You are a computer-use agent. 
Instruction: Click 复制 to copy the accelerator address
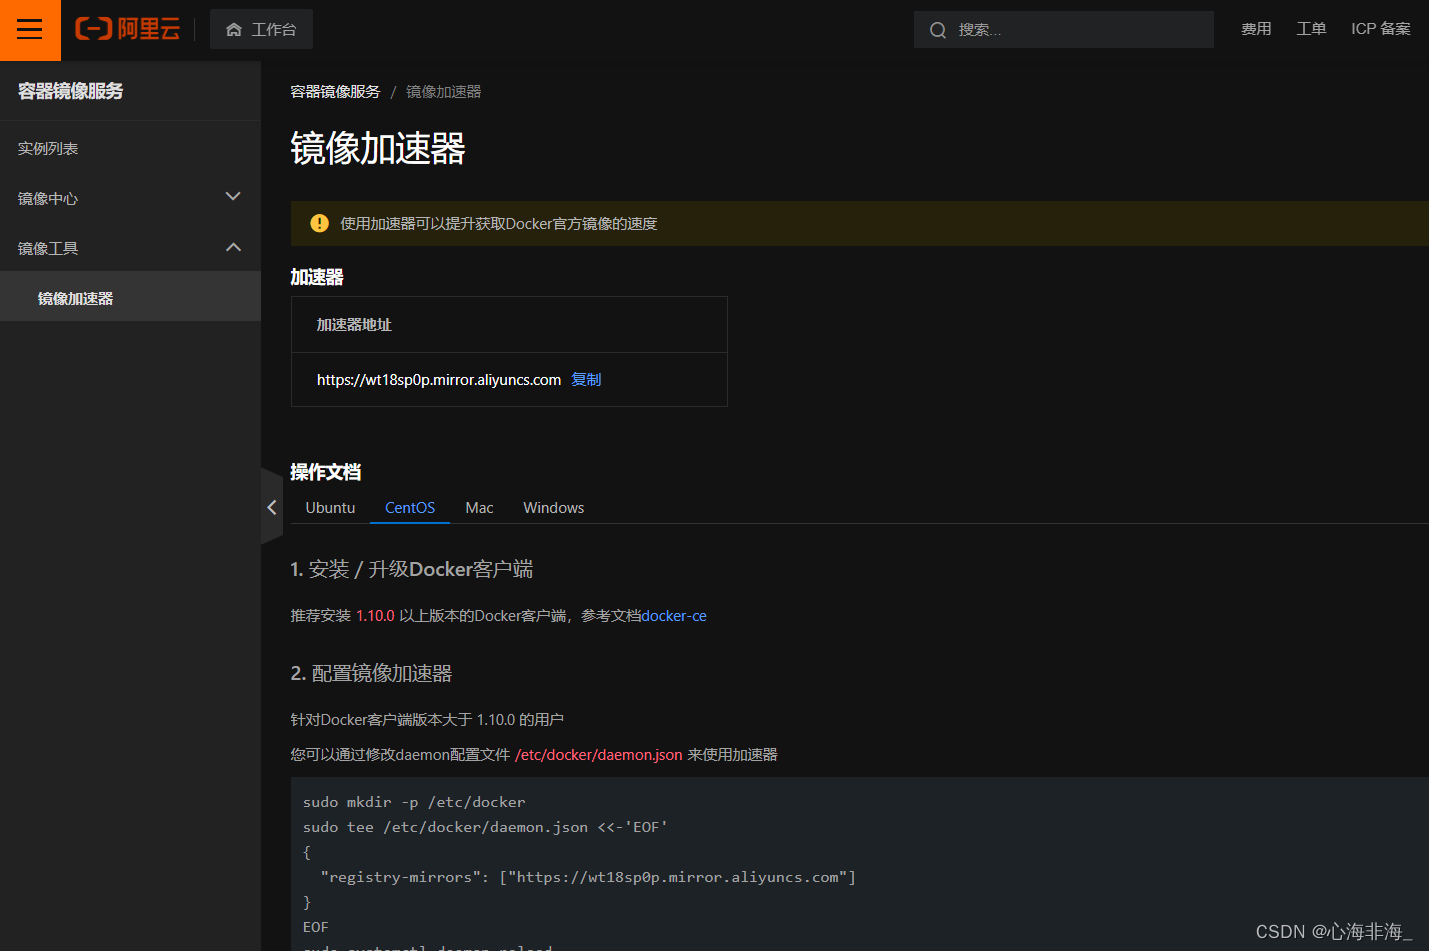click(x=586, y=380)
